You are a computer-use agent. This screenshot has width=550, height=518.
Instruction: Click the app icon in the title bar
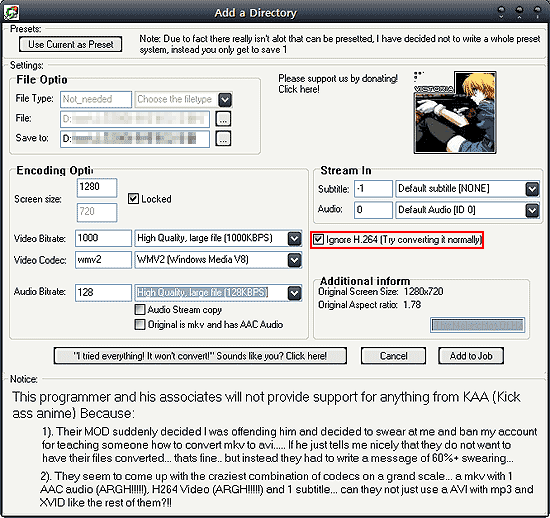pos(11,12)
